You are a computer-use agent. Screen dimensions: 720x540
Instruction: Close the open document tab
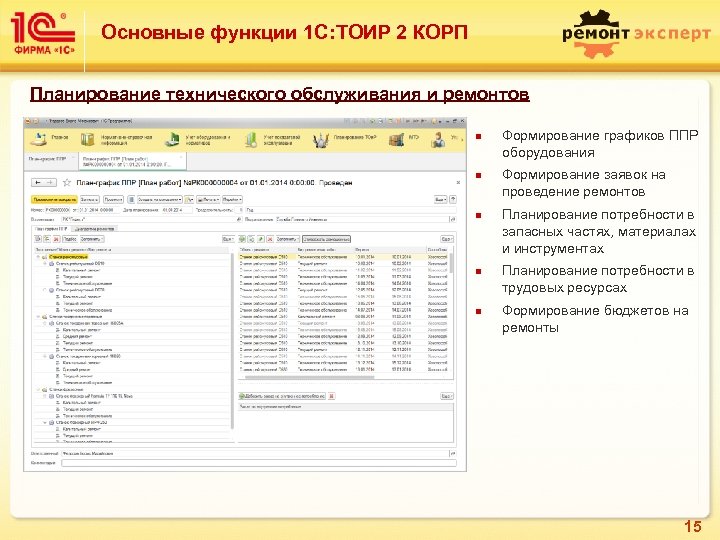pos(181,157)
